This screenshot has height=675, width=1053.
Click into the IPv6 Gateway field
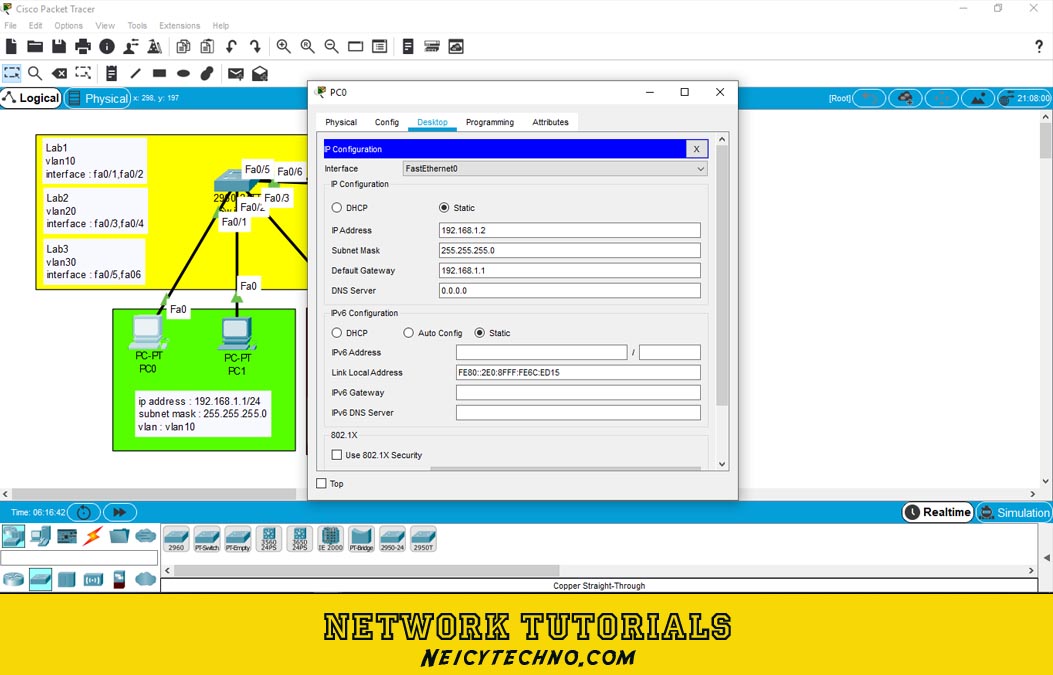(578, 393)
